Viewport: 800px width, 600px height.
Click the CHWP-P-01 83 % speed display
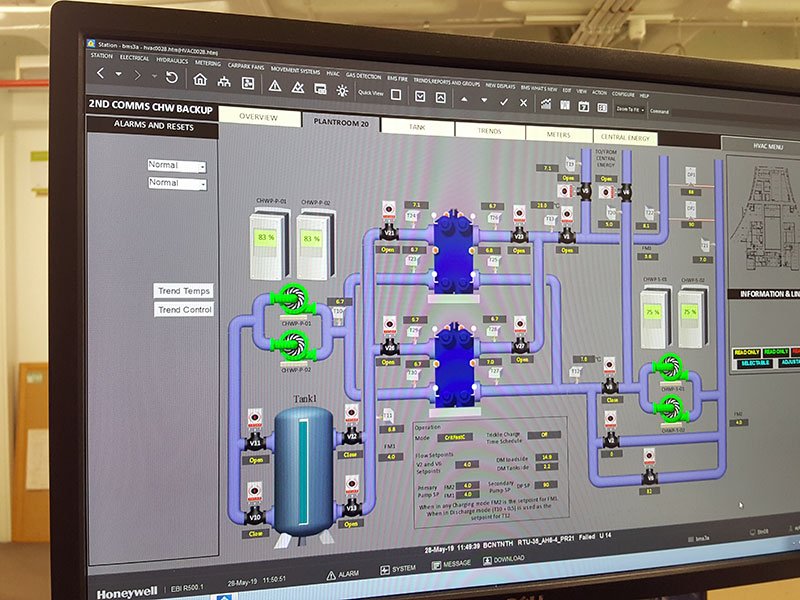click(265, 237)
